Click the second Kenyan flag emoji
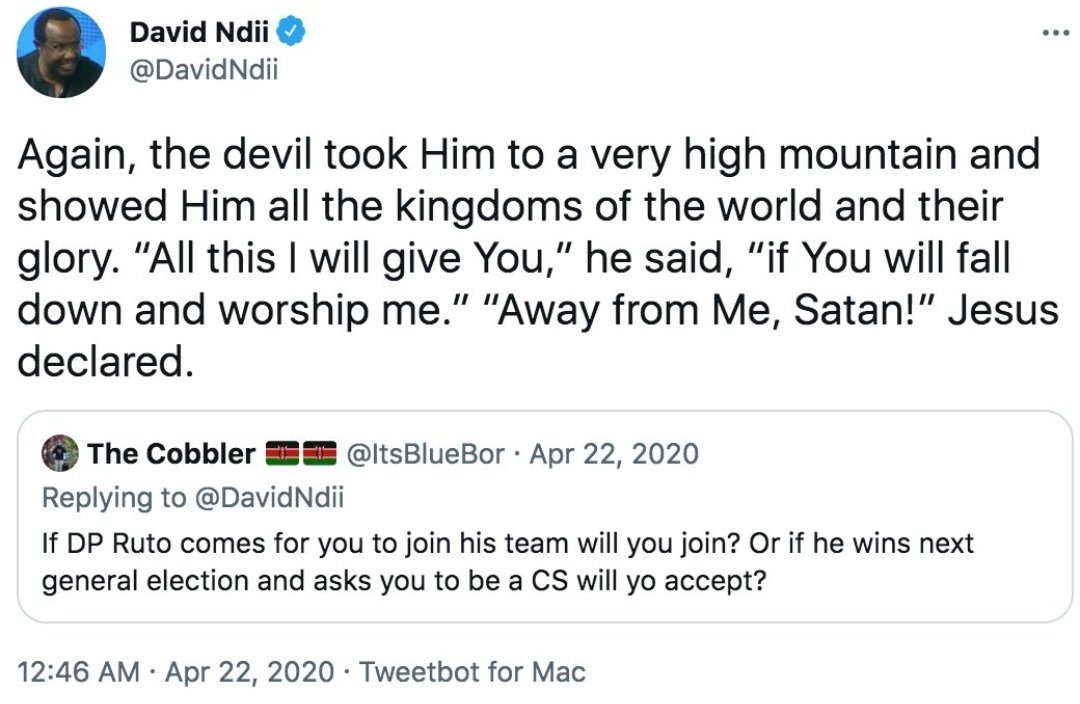 pos(320,453)
